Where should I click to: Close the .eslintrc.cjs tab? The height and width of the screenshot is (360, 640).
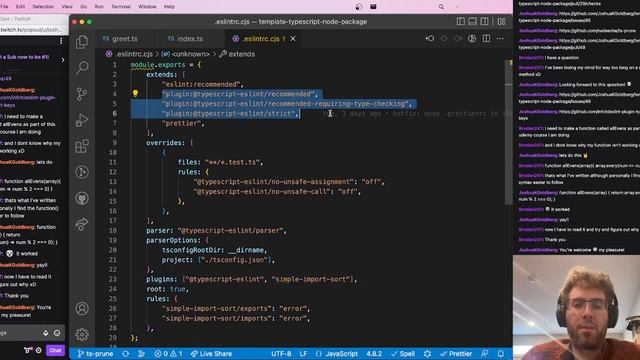coord(293,39)
